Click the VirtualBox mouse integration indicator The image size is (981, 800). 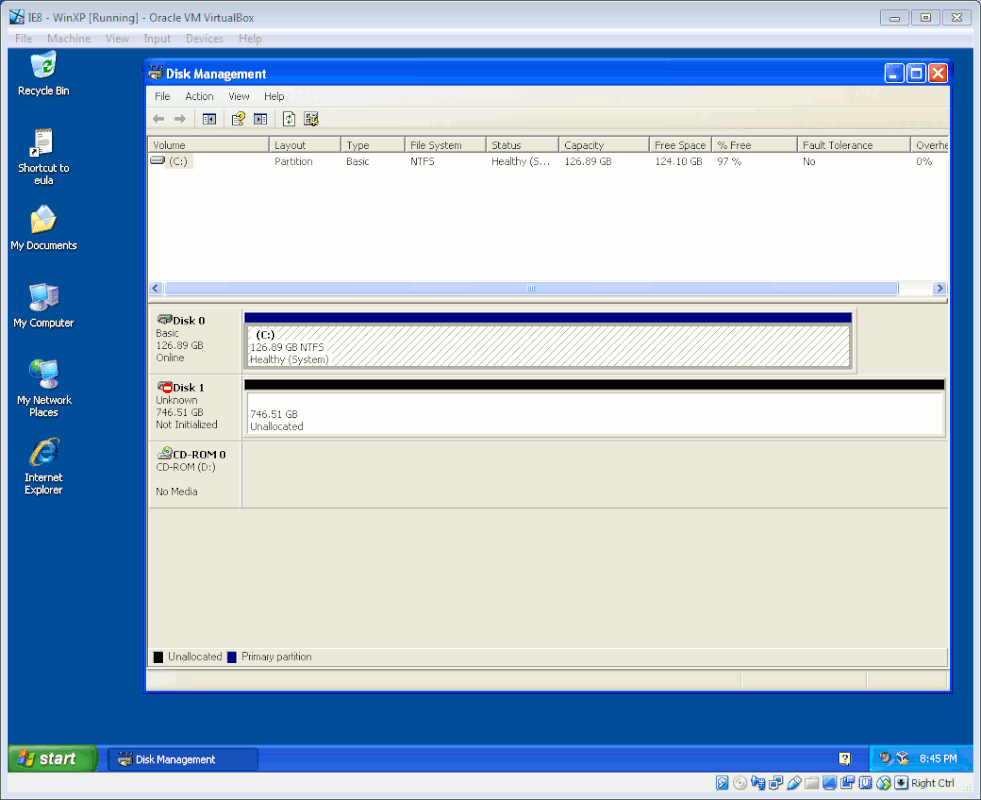coord(883,782)
